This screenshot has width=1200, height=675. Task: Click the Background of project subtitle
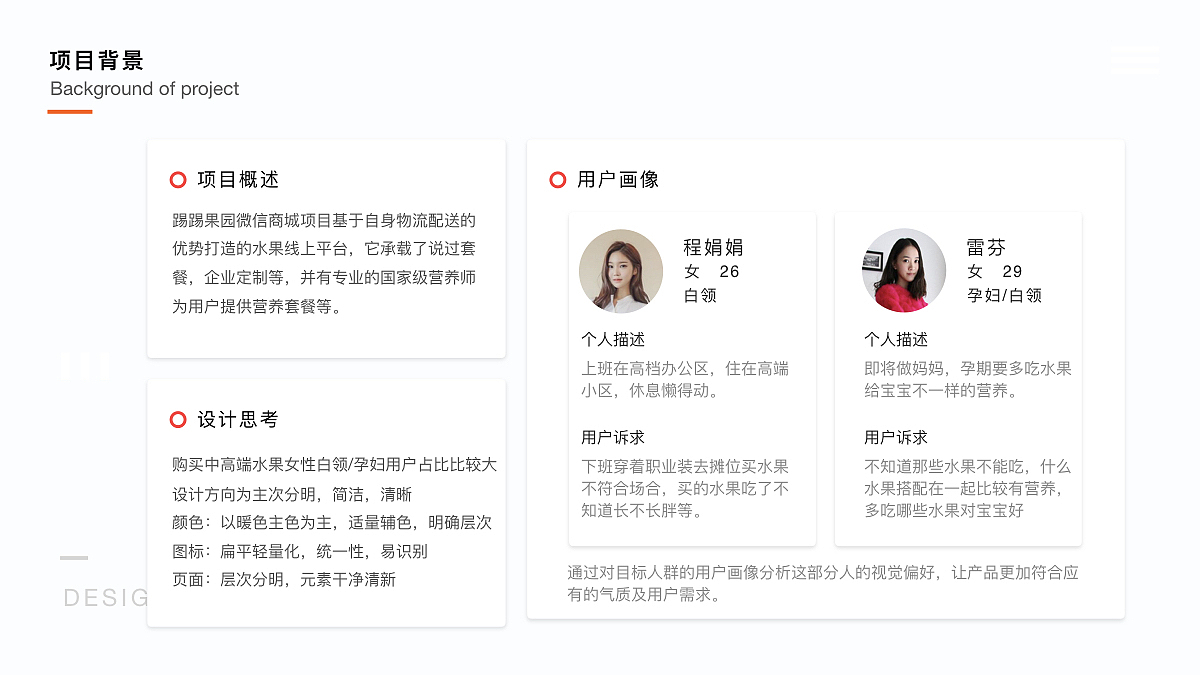click(x=144, y=89)
